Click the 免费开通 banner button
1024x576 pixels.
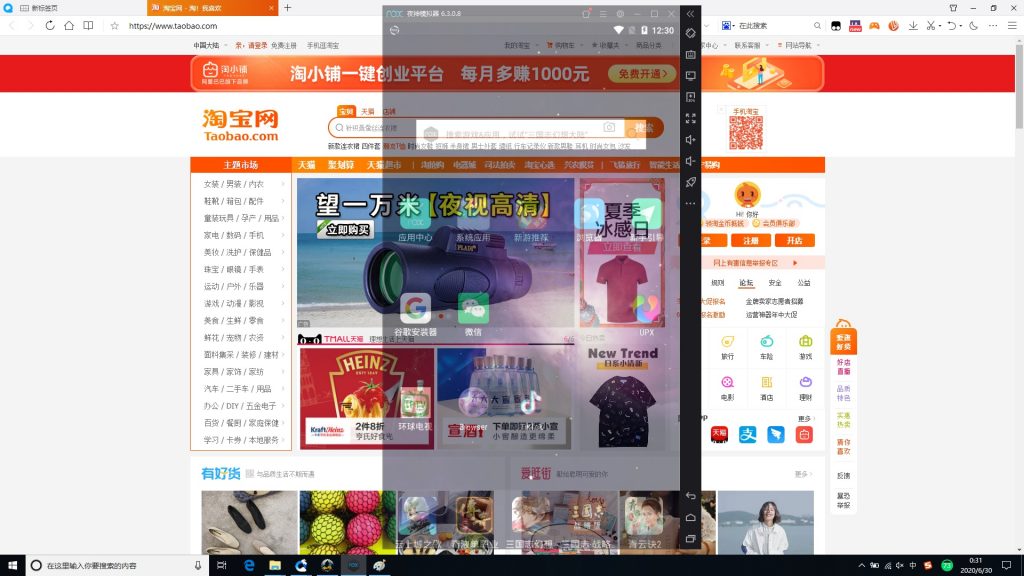(x=642, y=74)
